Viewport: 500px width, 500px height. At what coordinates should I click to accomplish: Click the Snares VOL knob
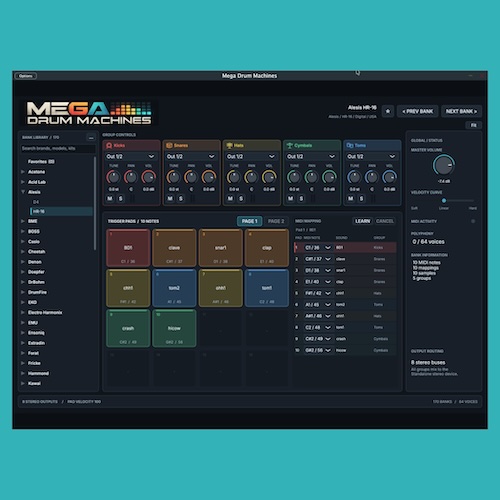coord(209,177)
